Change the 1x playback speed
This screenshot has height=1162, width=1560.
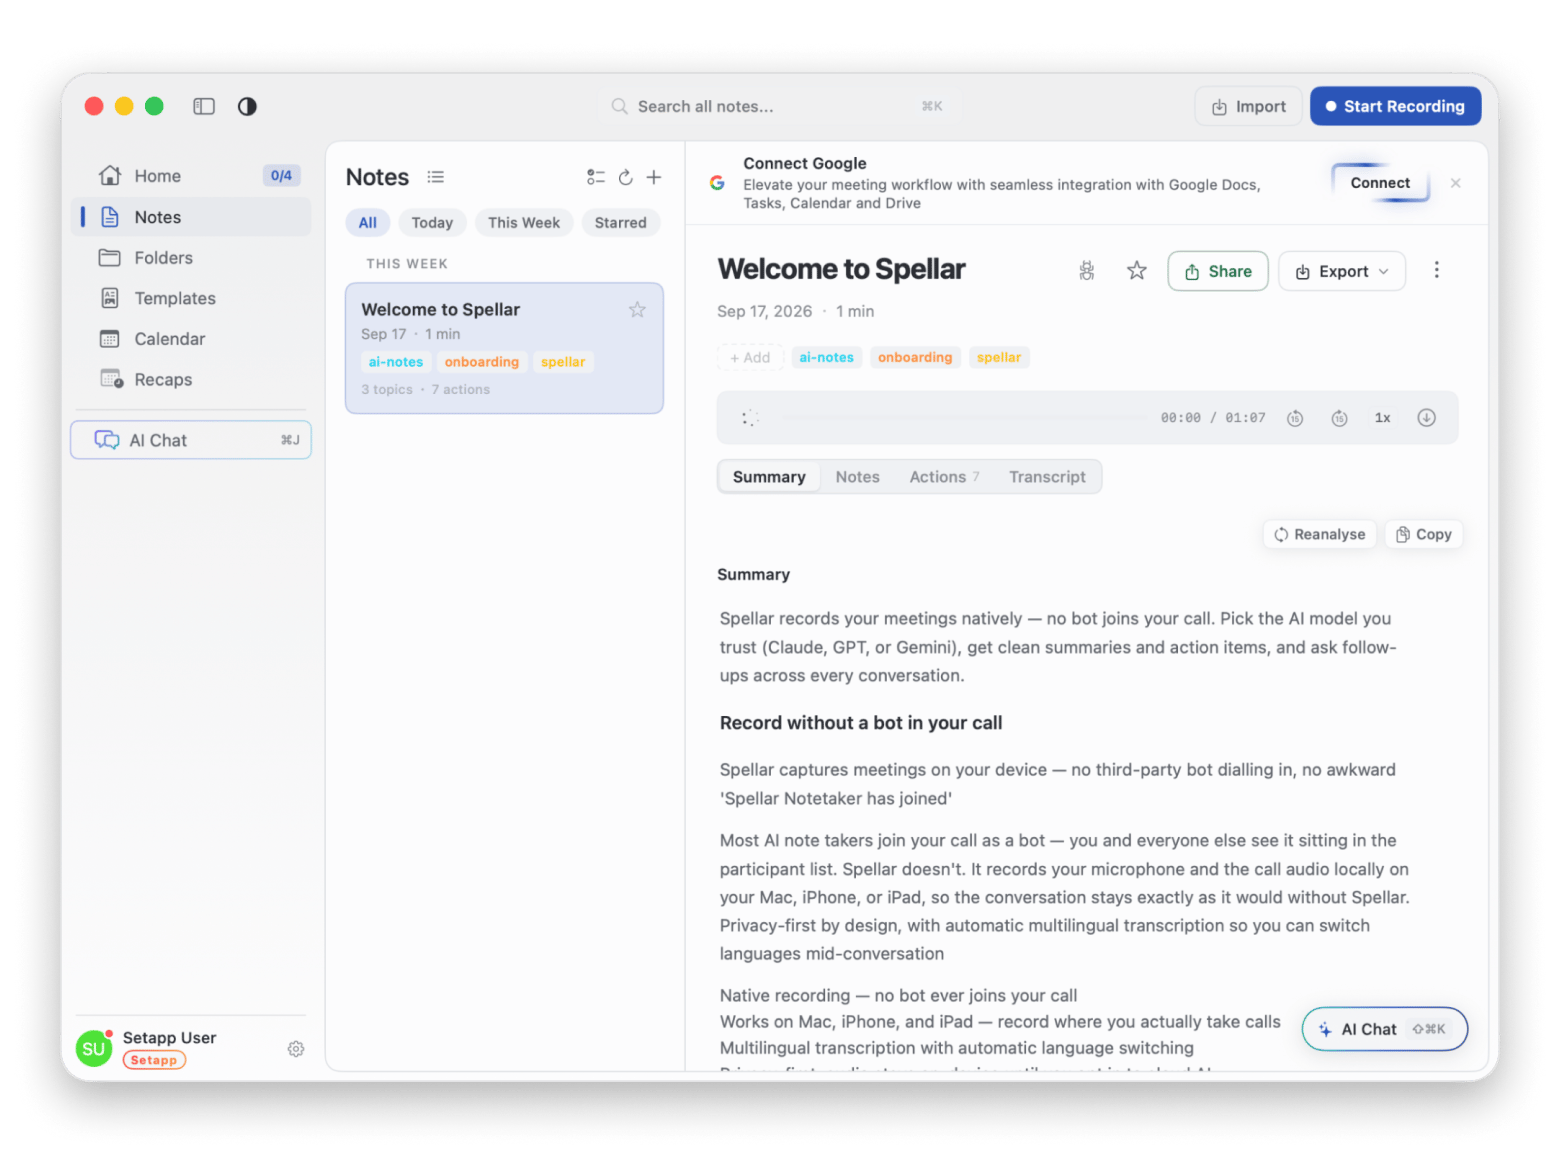(x=1383, y=418)
